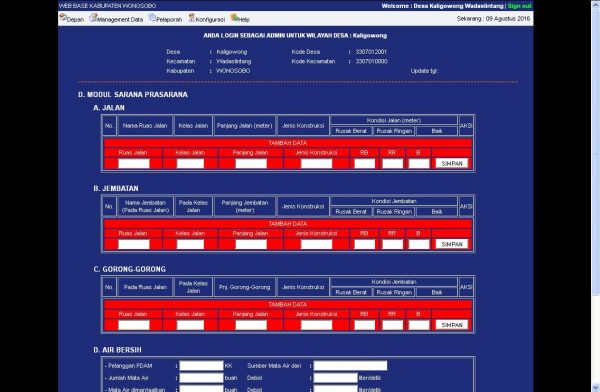The height and width of the screenshot is (392, 600).
Task: Focus the Jumlah Mata Air input field
Action: [201, 378]
